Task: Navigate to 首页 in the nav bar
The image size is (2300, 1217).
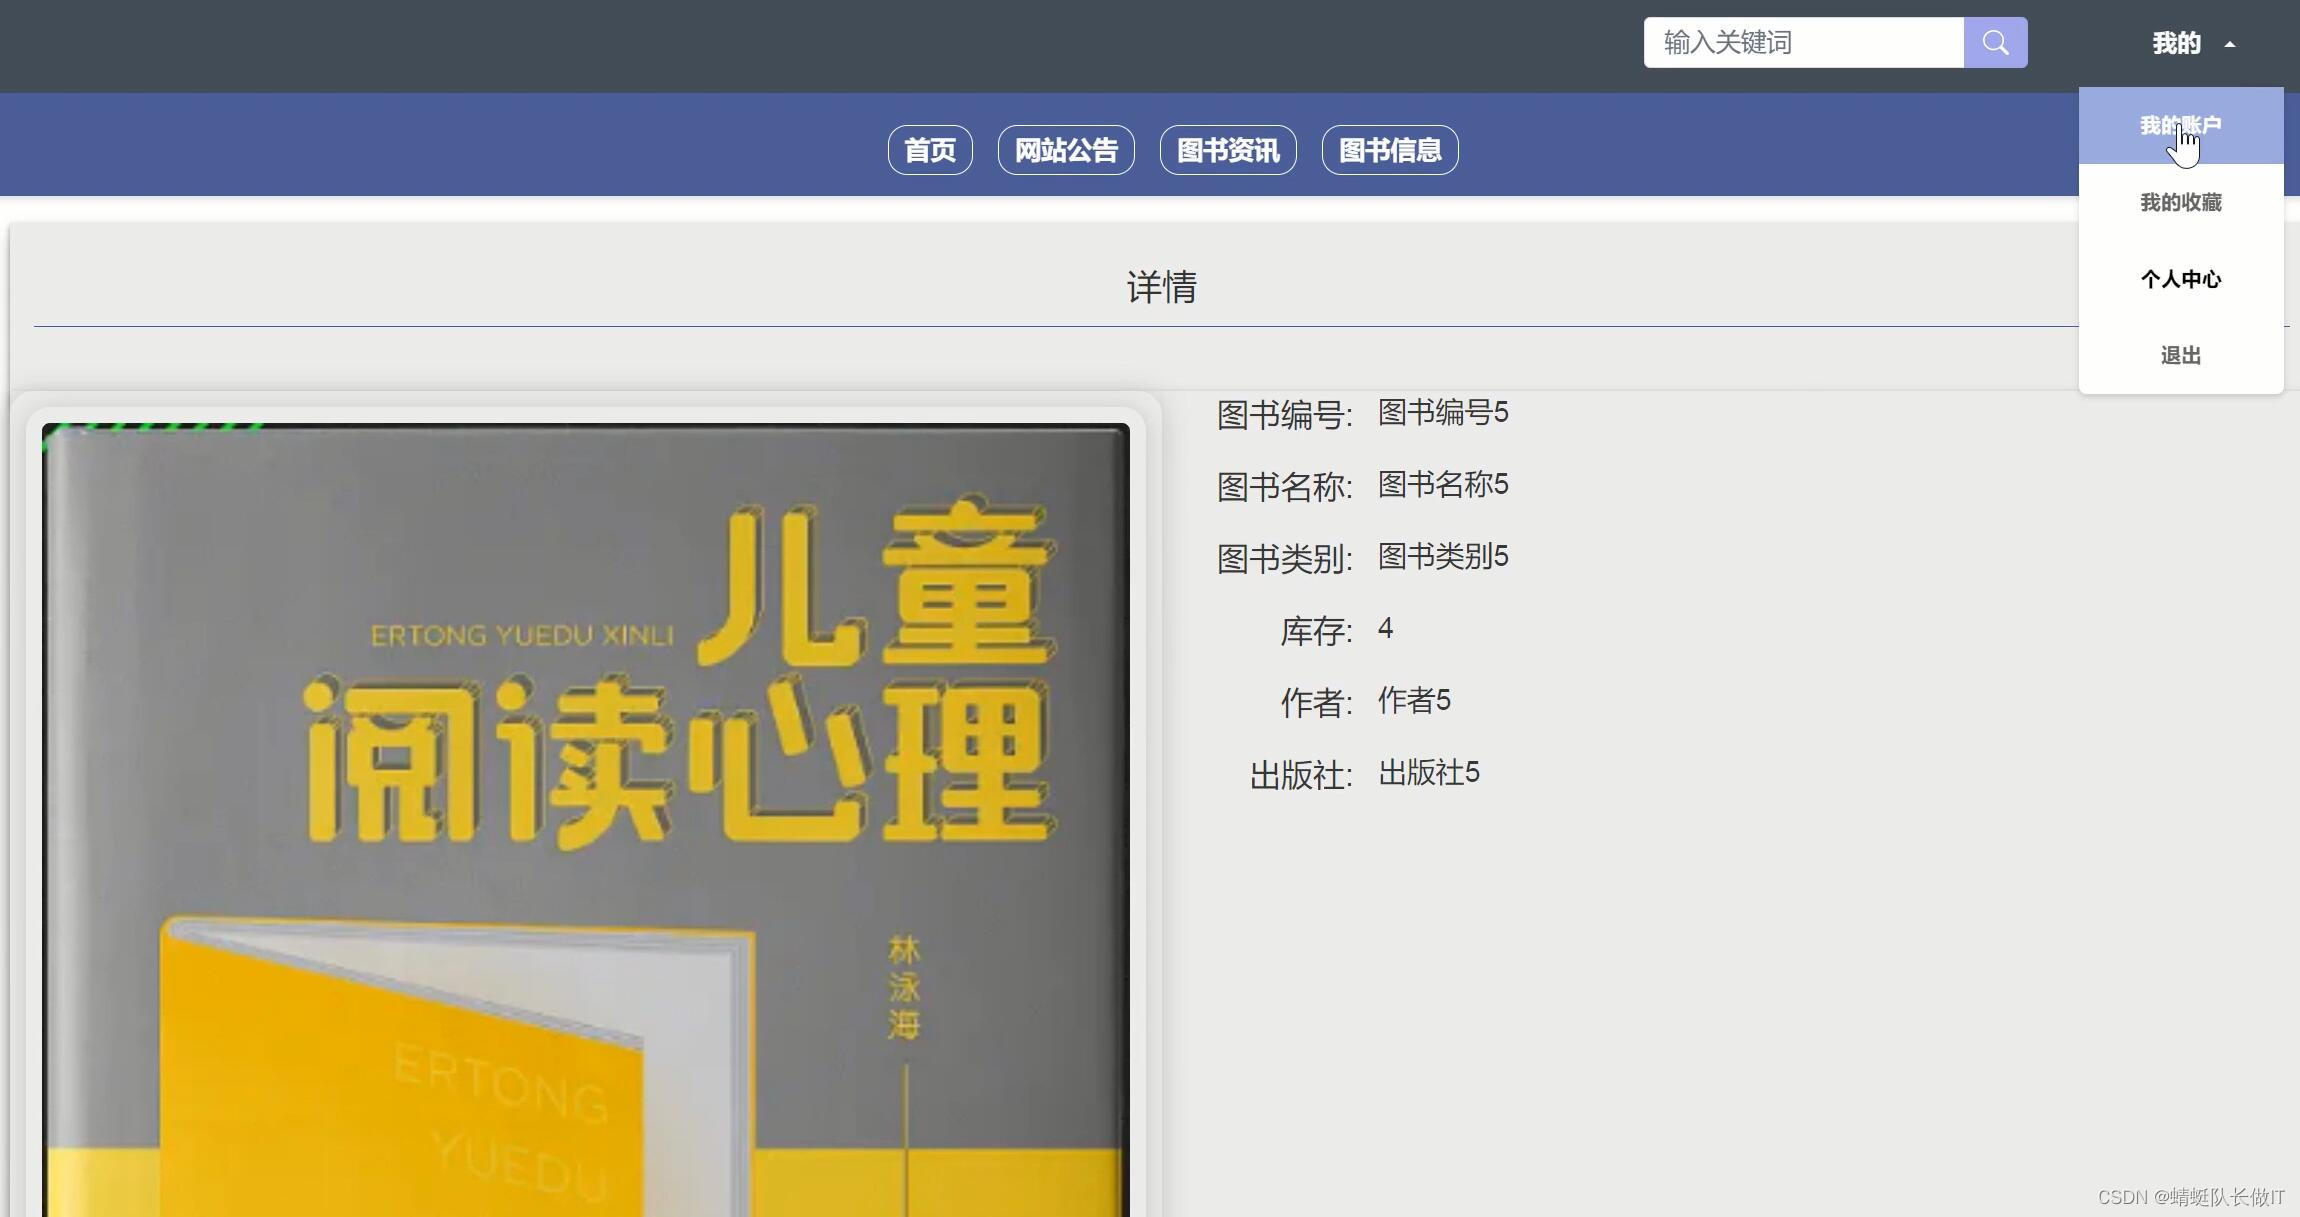Action: (930, 151)
